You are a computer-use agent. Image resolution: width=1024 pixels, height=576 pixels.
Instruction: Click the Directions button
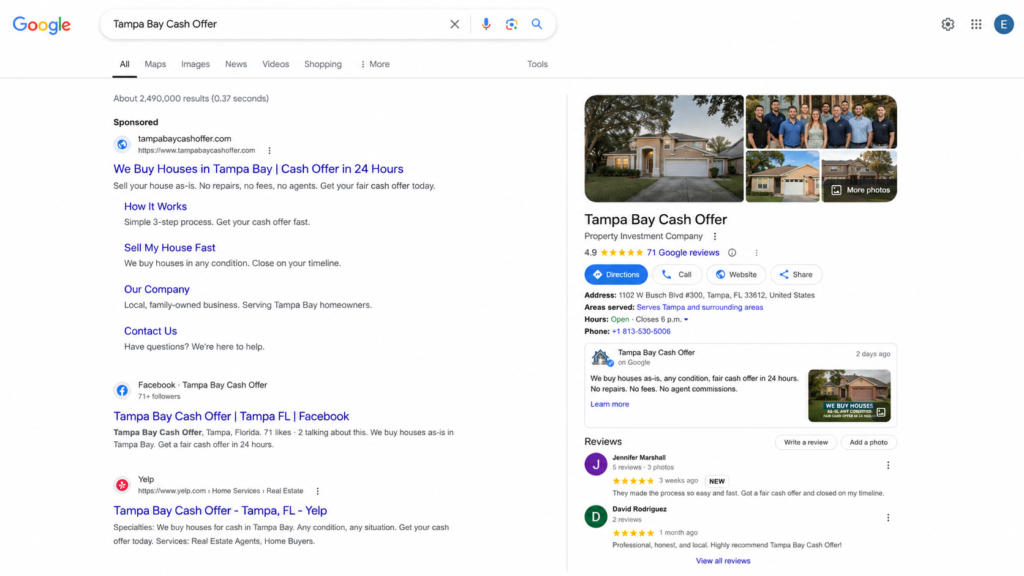(616, 275)
